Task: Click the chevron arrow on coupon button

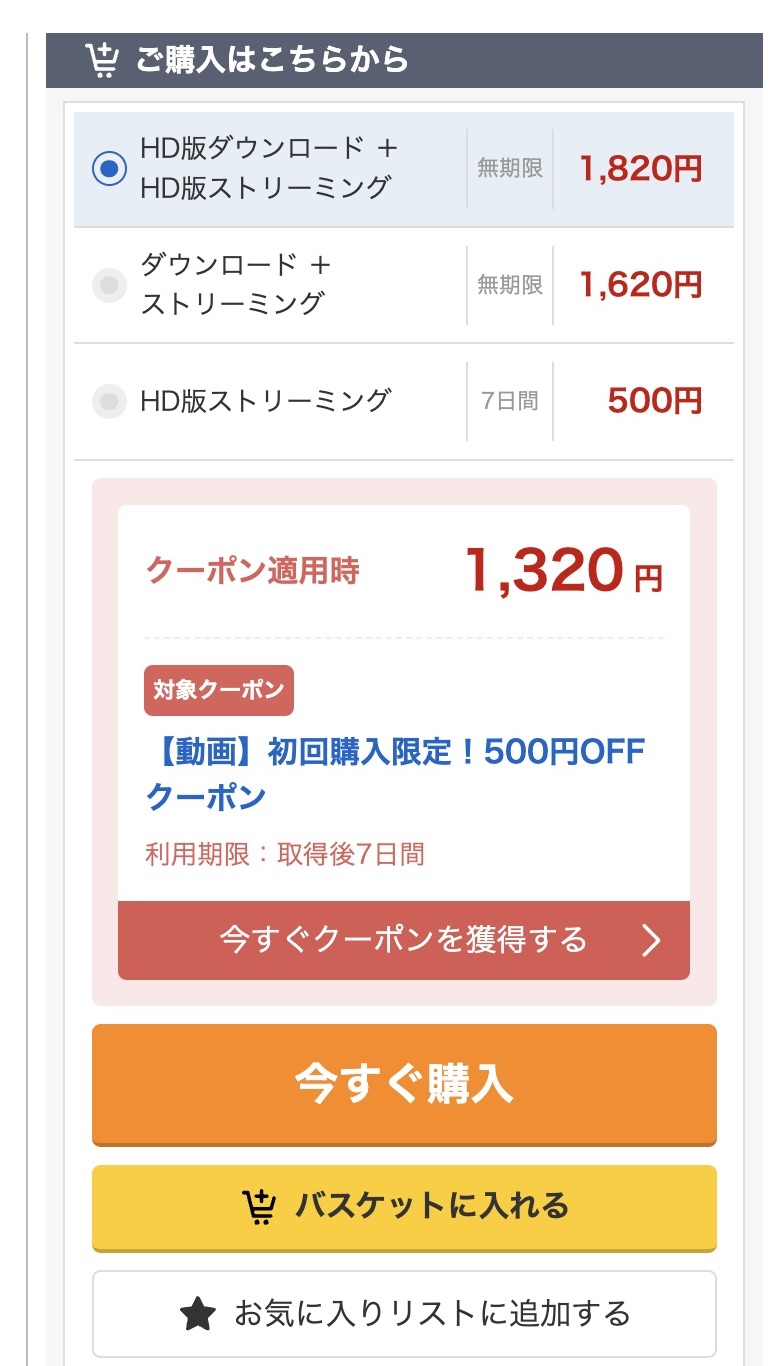Action: 651,940
